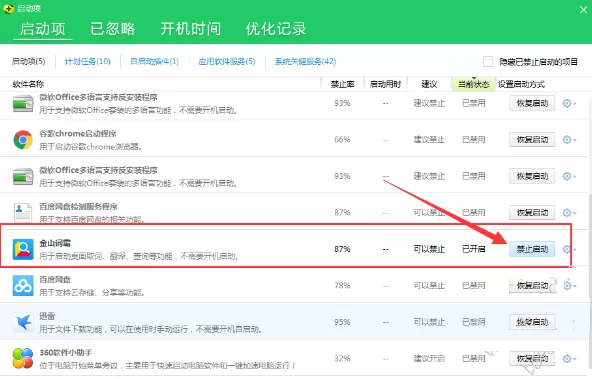Select the 计划任务(10) sub-tab
This screenshot has height=379, width=592.
click(88, 61)
